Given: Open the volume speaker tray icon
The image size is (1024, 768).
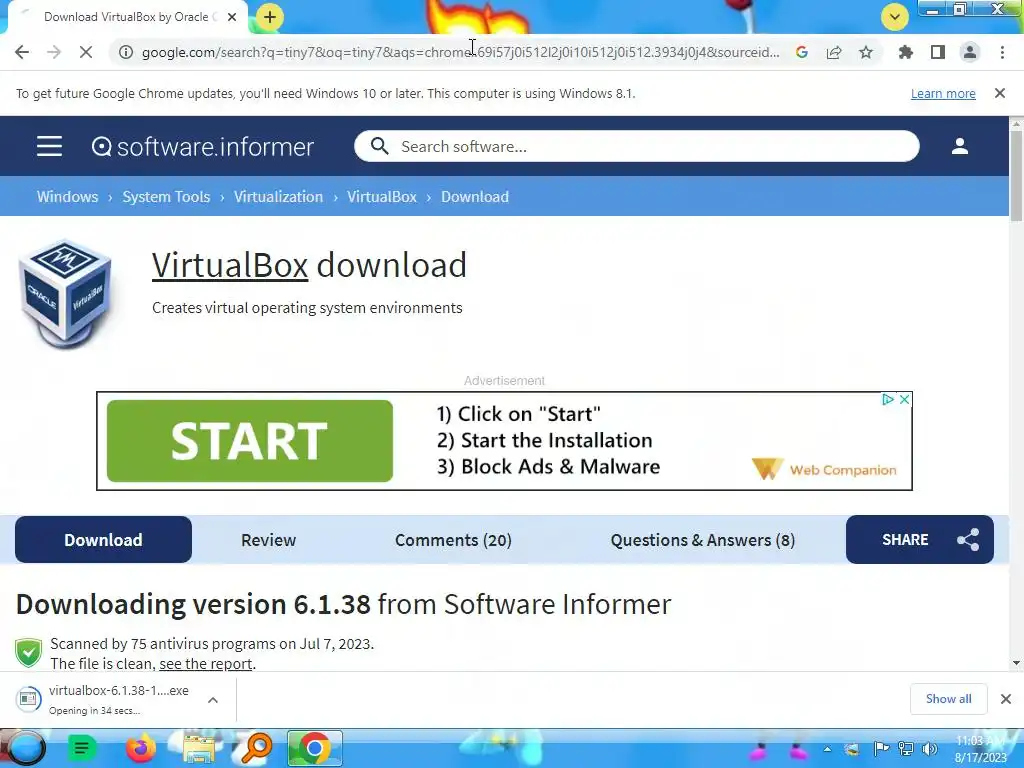Looking at the screenshot, I should click(929, 749).
